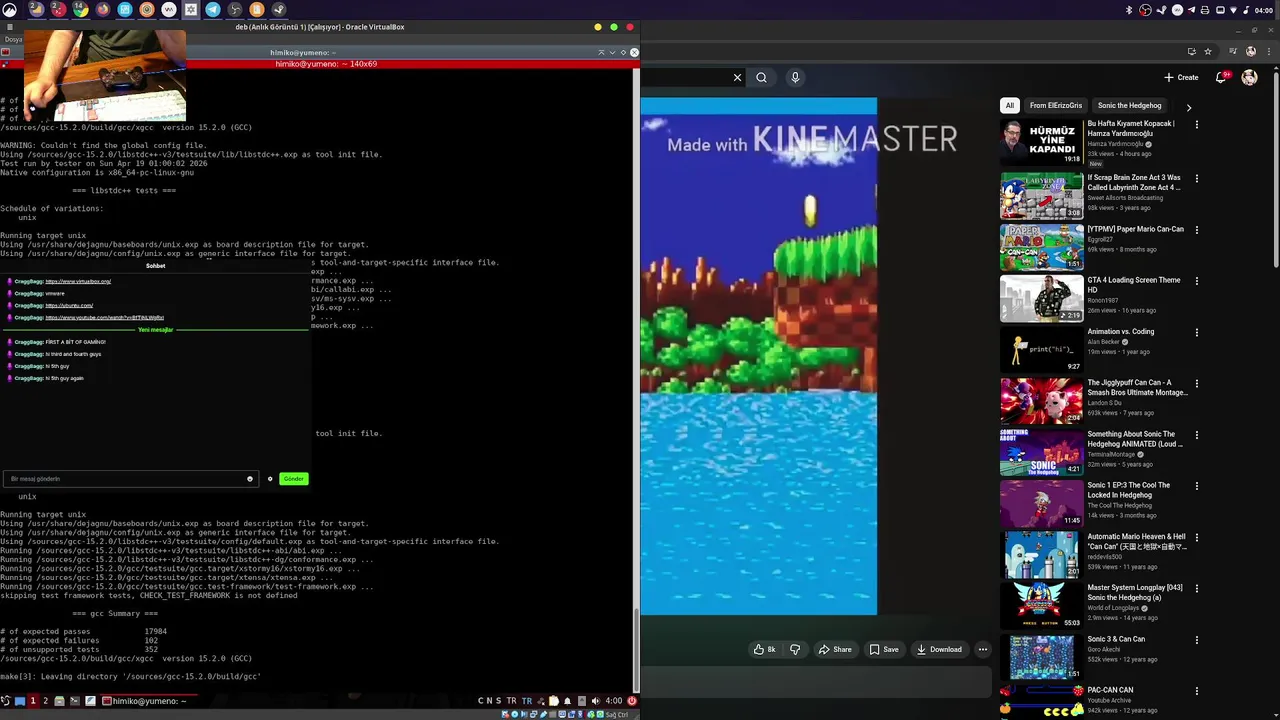Select the Sonic the Hedgehog filter chip
The image size is (1280, 720).
coord(1130,106)
